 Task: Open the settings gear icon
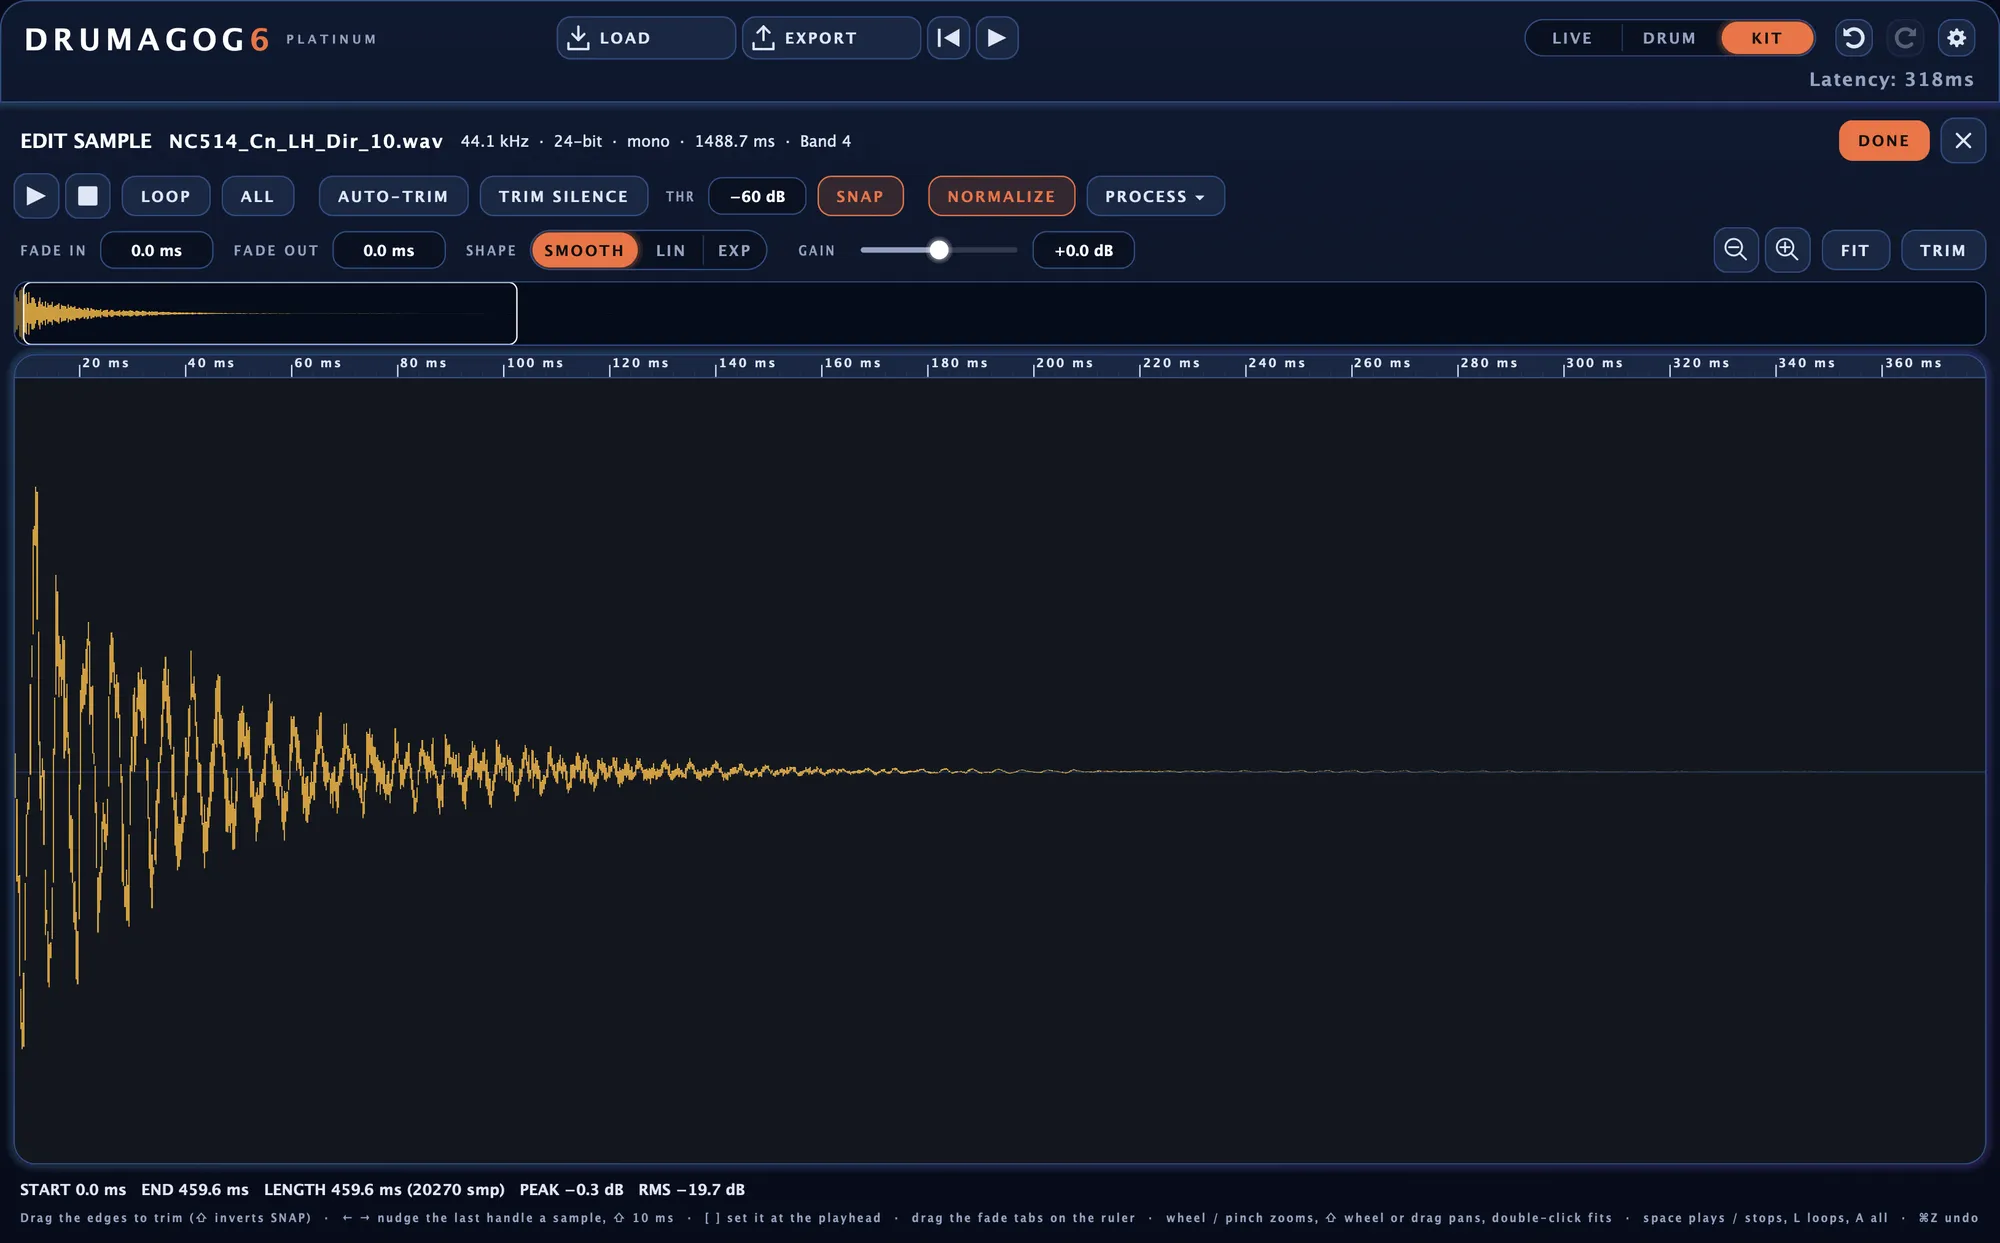click(1957, 38)
